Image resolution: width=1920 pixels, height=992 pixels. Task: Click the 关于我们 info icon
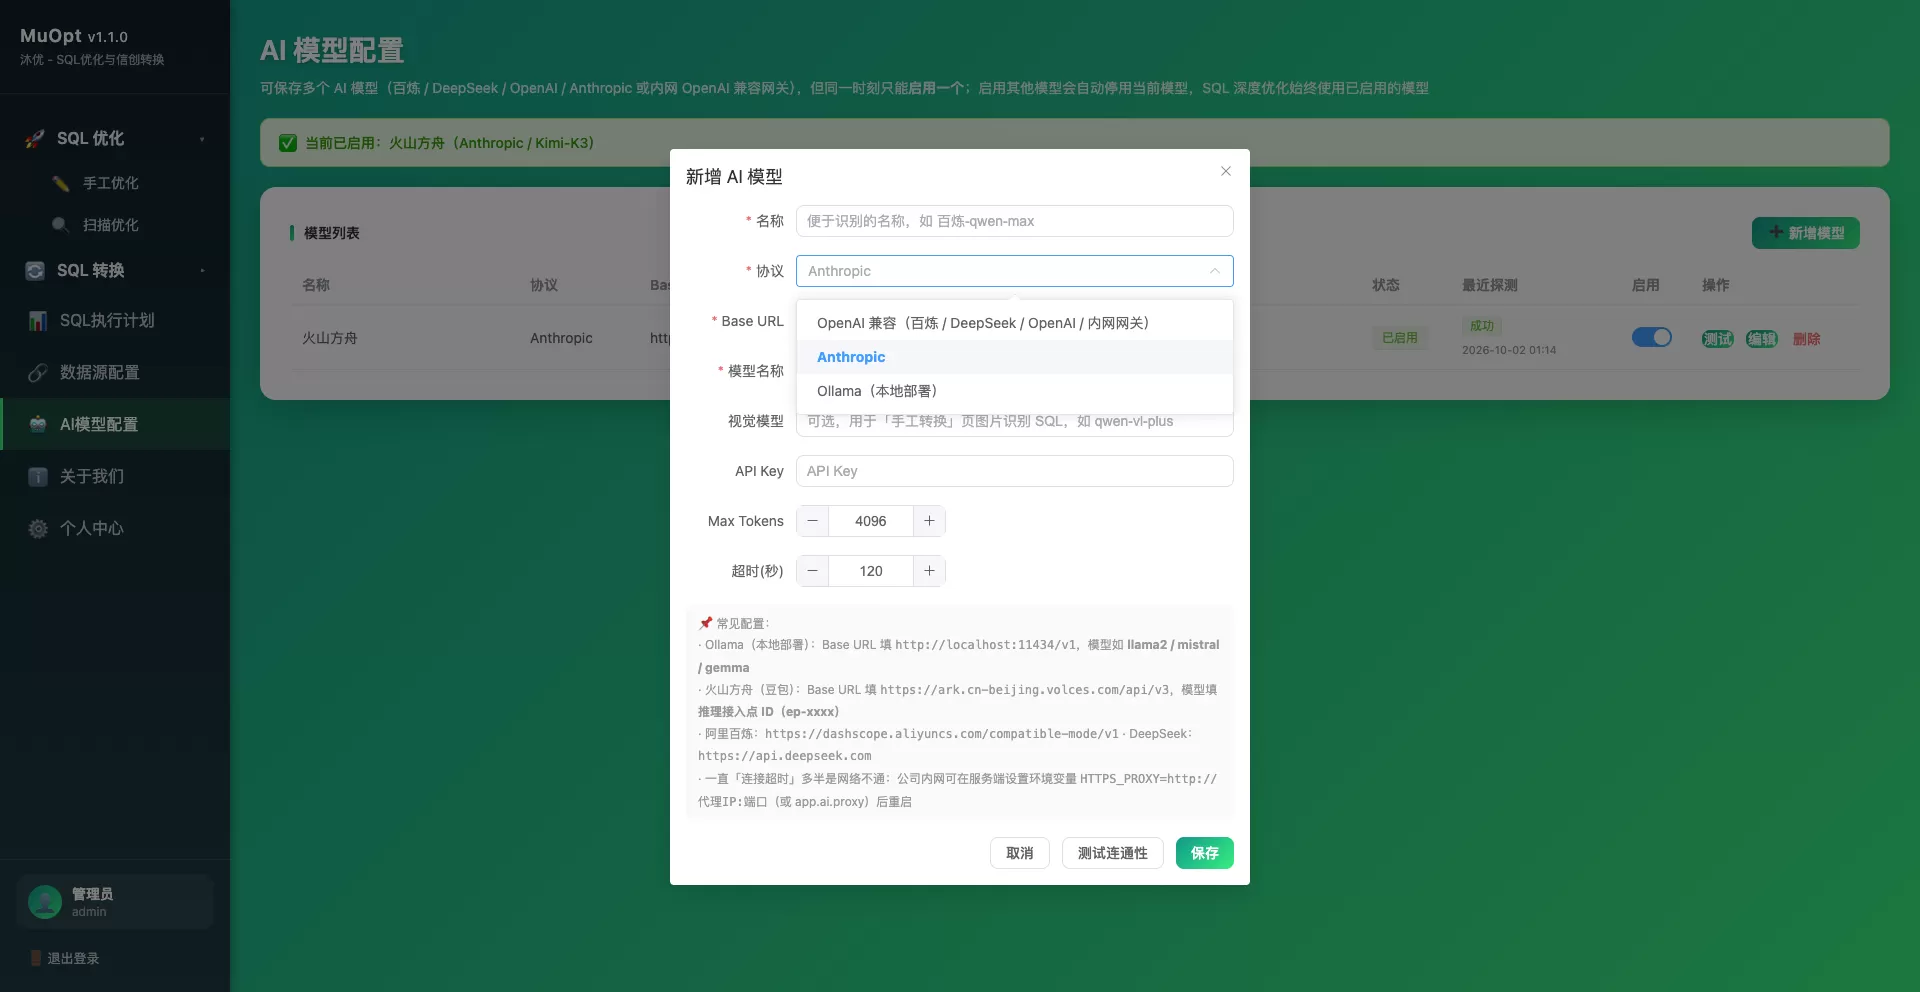click(x=38, y=476)
